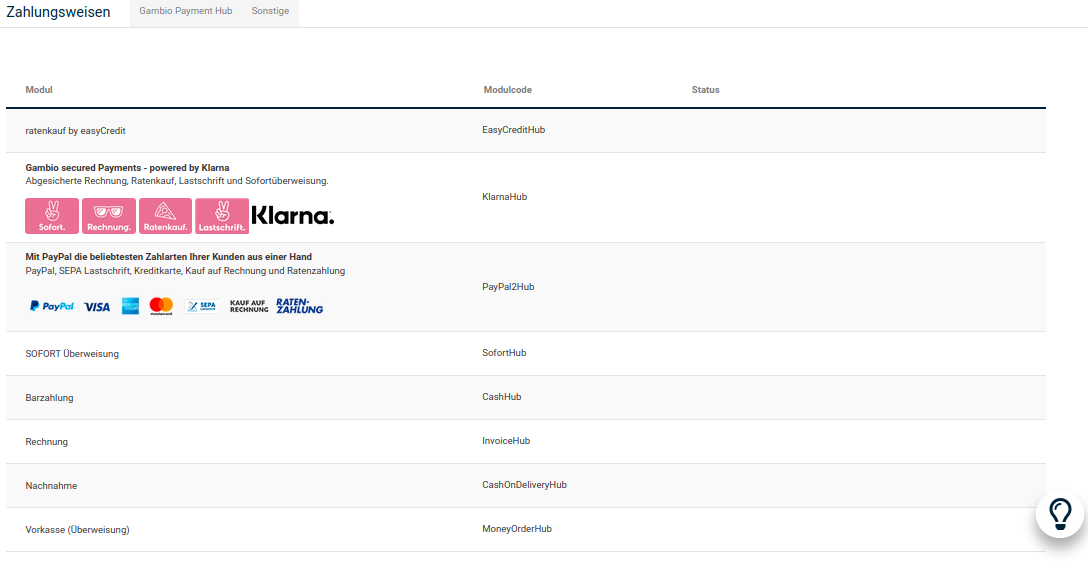
Task: Click the pink Sofort Klarna icon
Action: click(x=52, y=216)
